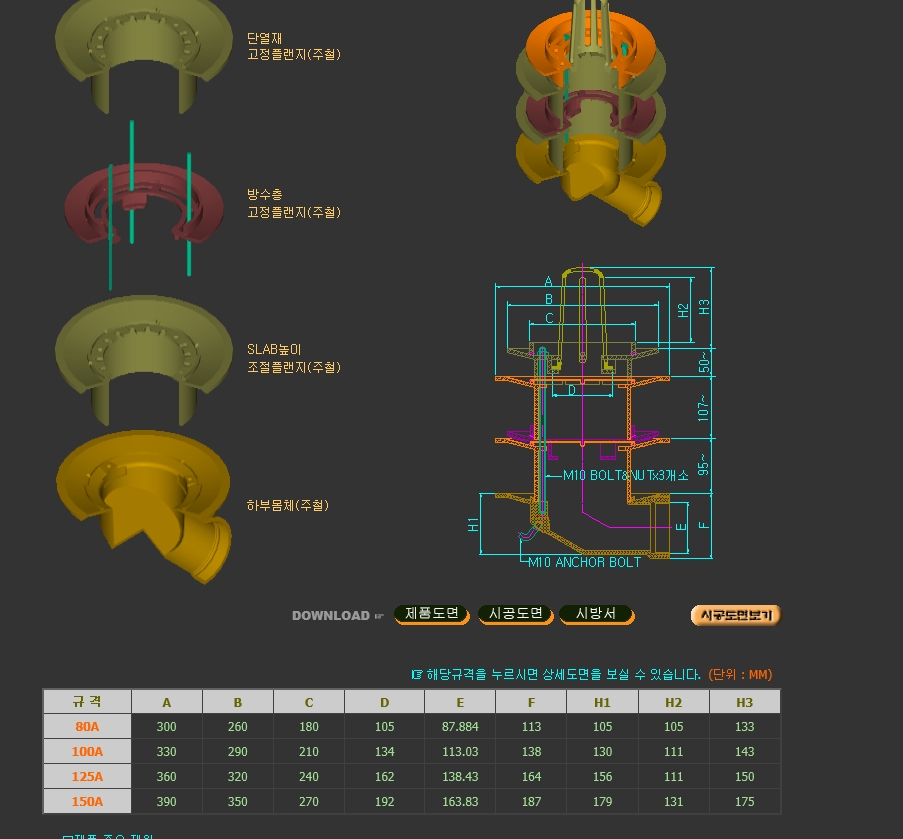Open the 시방서 download button
The image size is (903, 839).
tap(596, 614)
